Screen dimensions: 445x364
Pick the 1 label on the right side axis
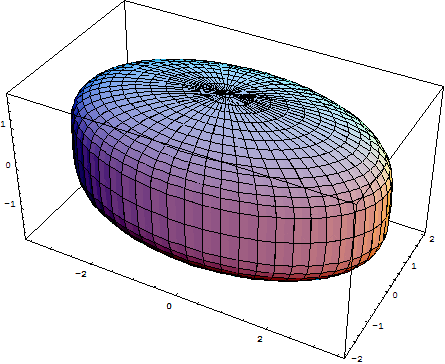pyautogui.click(x=414, y=266)
